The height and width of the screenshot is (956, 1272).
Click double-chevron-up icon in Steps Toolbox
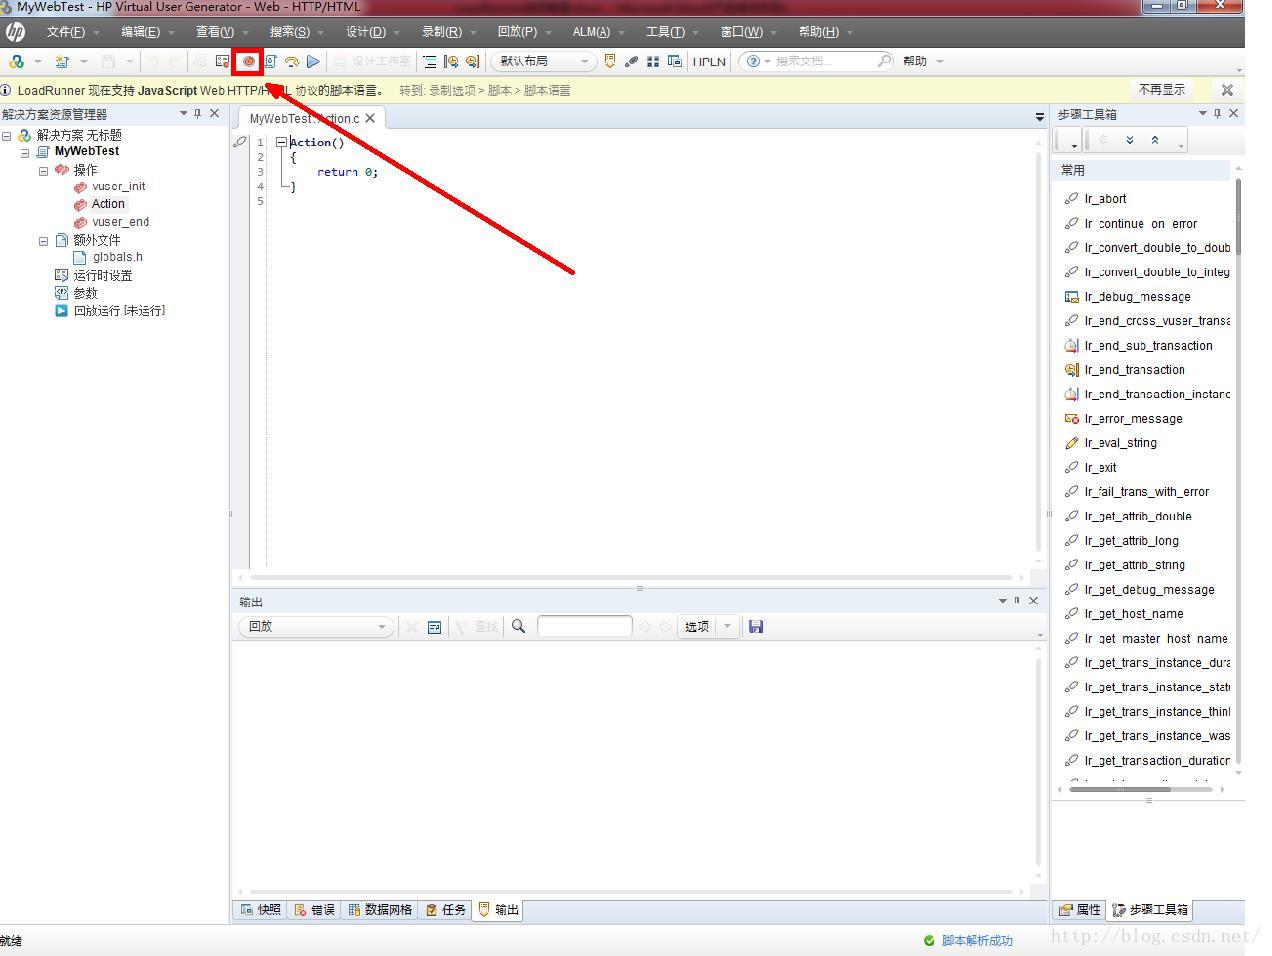click(x=1155, y=140)
